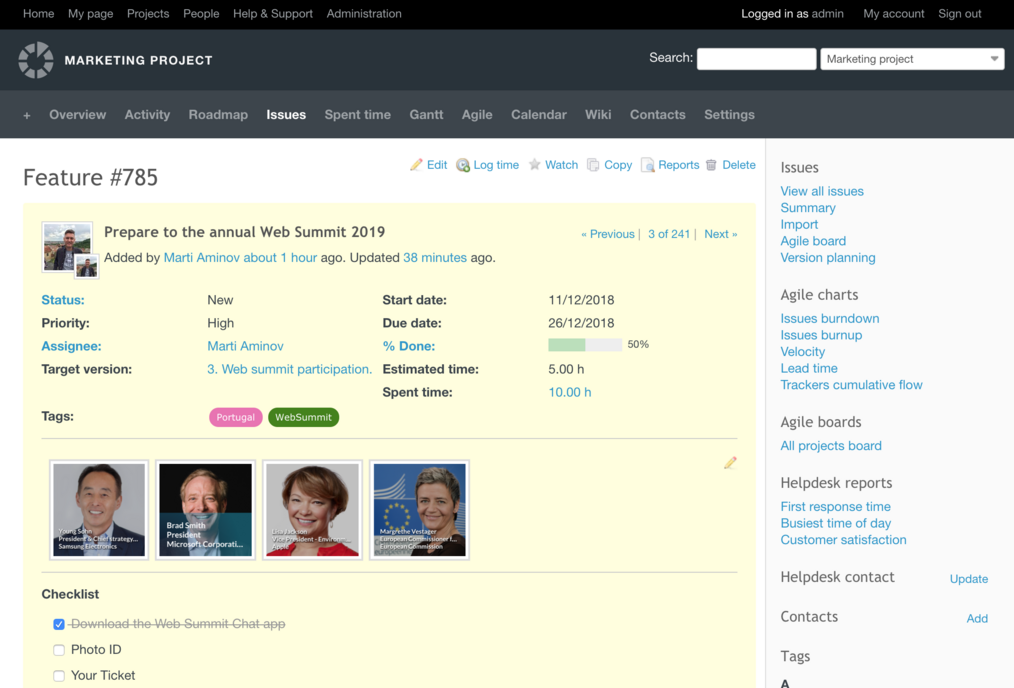Click the Copy issue icon
The height and width of the screenshot is (688, 1014).
click(x=593, y=165)
